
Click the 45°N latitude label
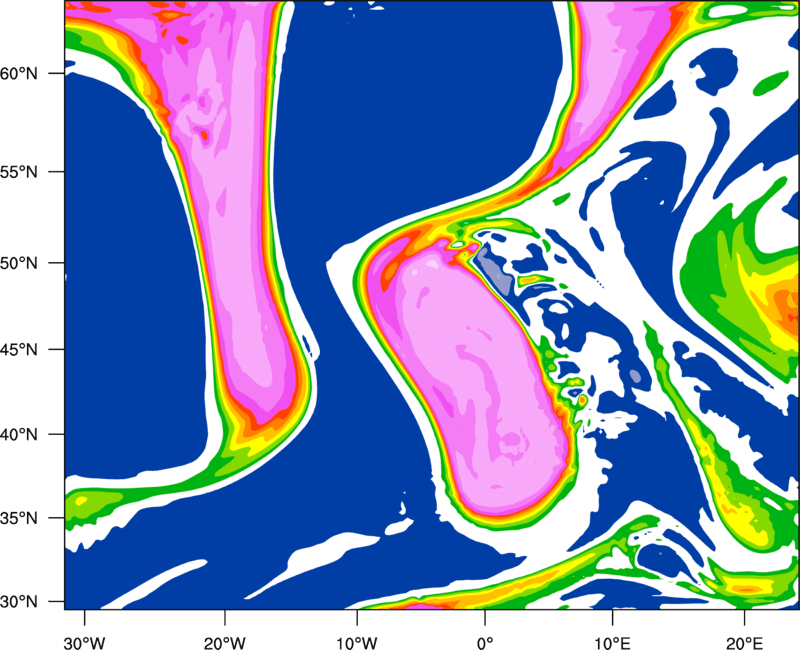[x=19, y=350]
